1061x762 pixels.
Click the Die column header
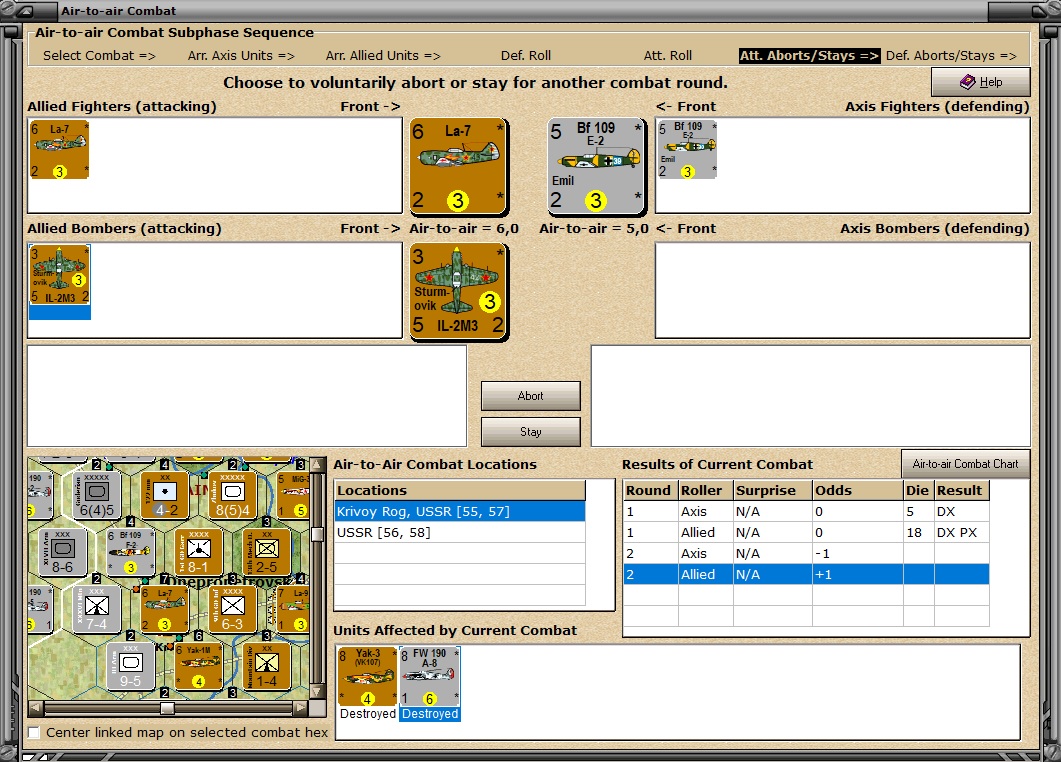(918, 491)
